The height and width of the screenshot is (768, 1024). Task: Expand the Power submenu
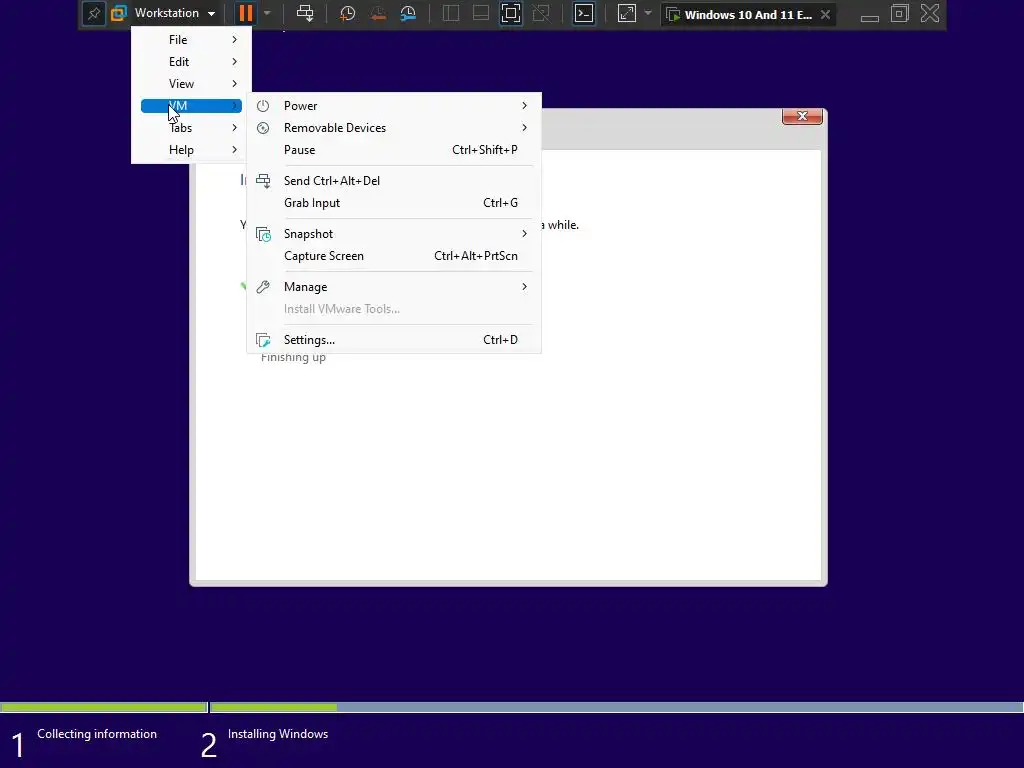[394, 106]
